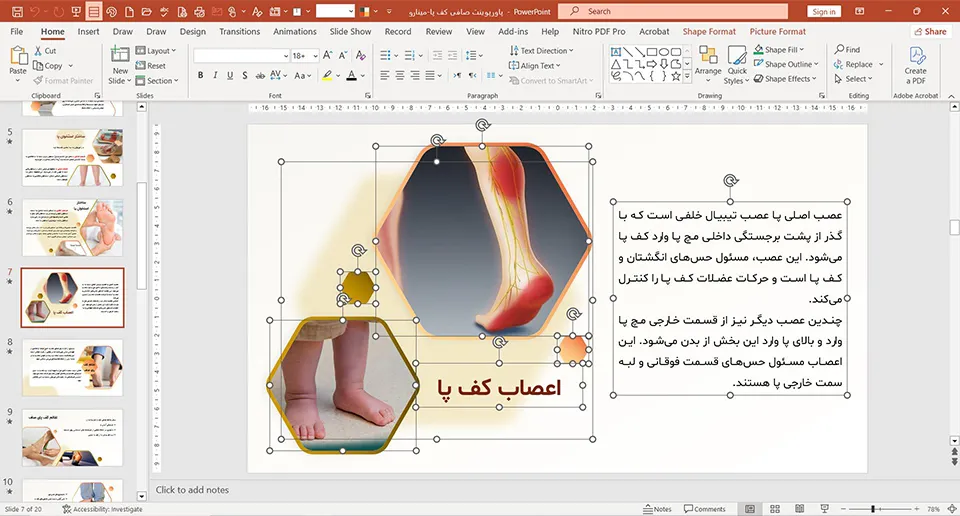Screen dimensions: 960x516
Task: Open Align Text dropdown
Action: tap(534, 65)
